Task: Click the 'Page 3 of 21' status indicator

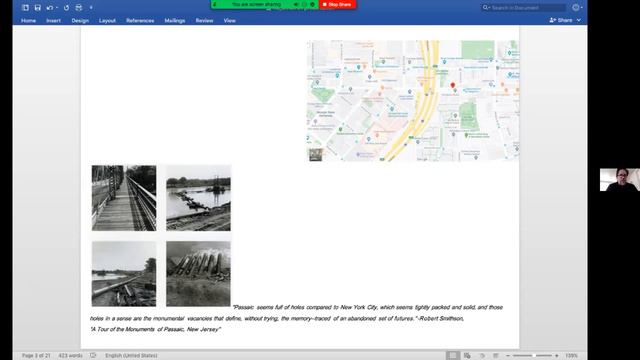Action: [x=36, y=356]
